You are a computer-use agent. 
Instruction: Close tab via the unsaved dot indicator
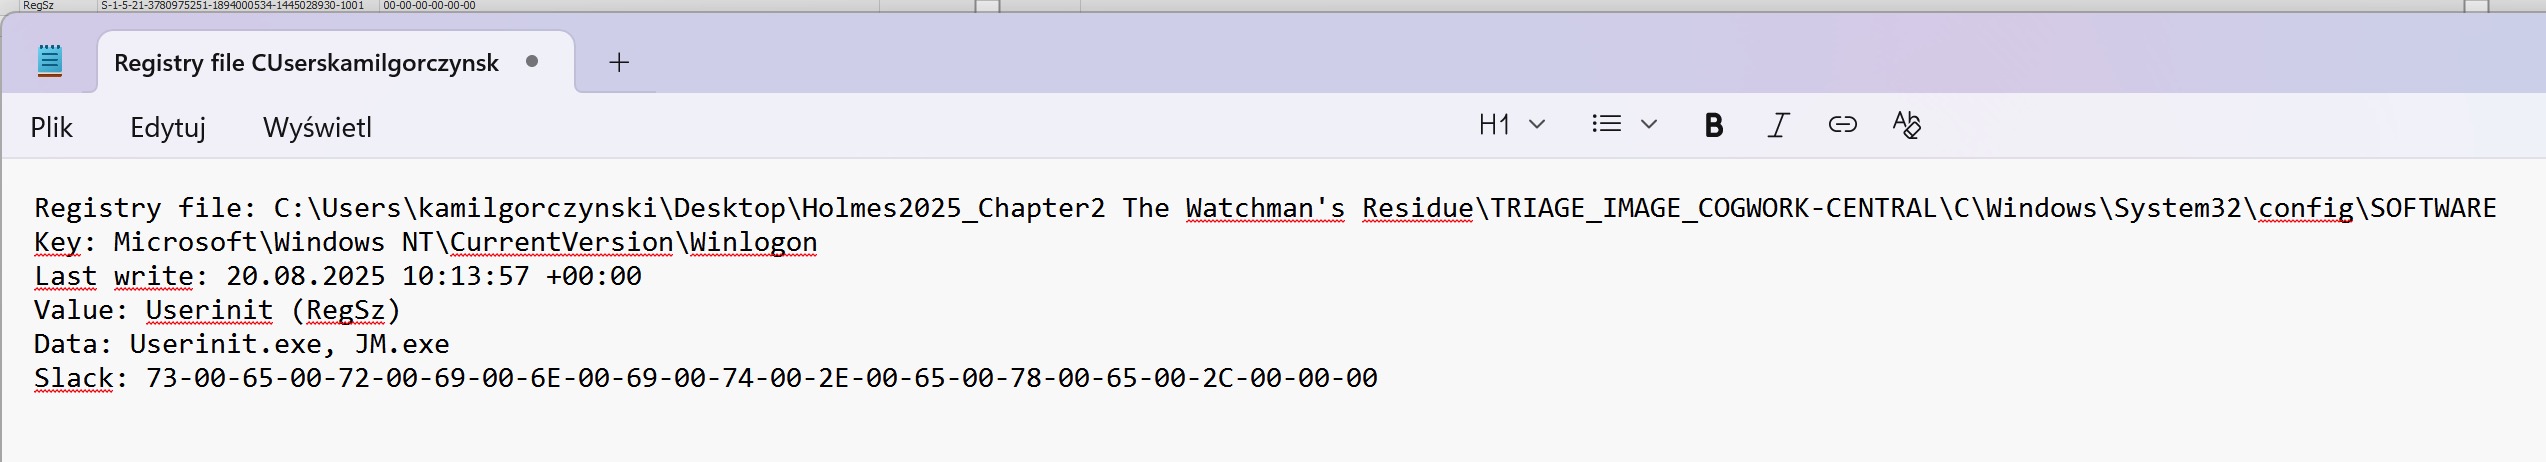pos(532,62)
